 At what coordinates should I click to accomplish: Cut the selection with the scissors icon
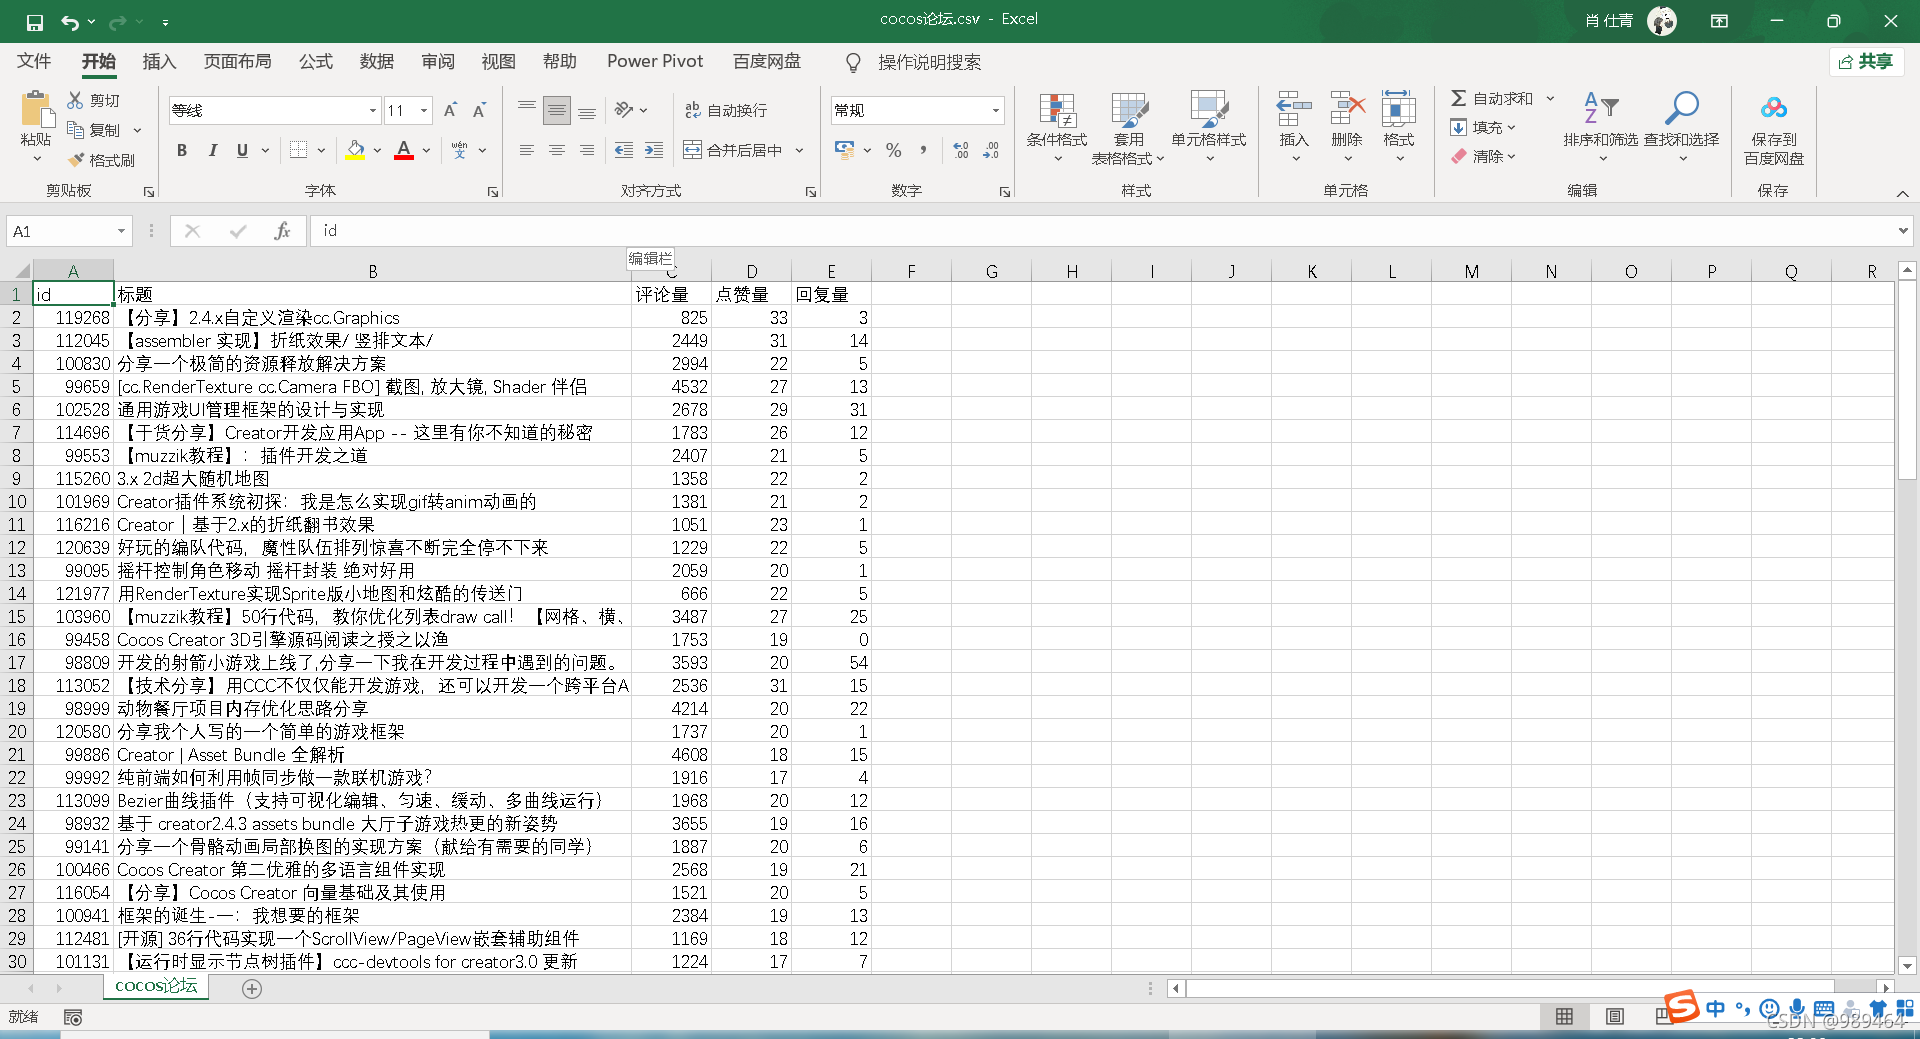76,100
